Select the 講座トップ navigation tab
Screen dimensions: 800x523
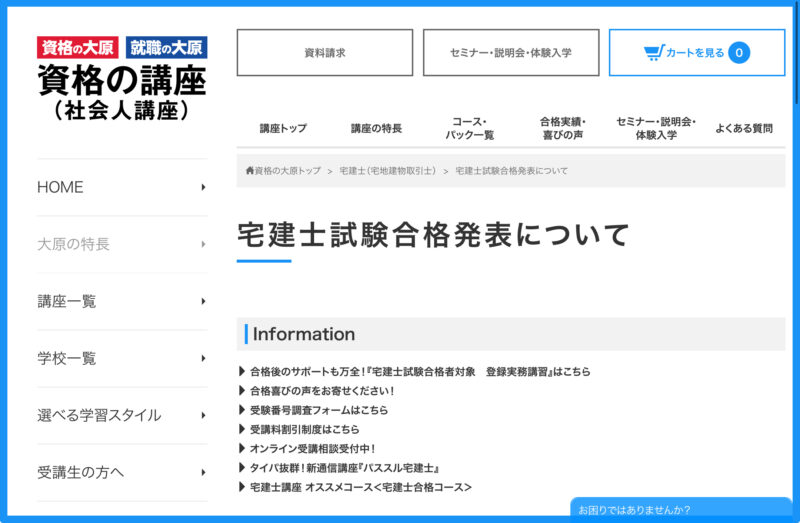point(283,128)
